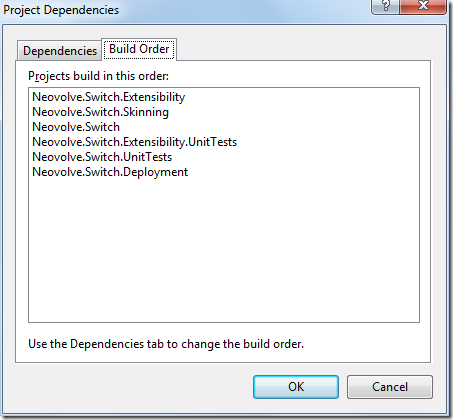Screen dimensions: 453x420
Task: Choose the Neovolve.Switch.UnitTests entry
Action: click(102, 157)
